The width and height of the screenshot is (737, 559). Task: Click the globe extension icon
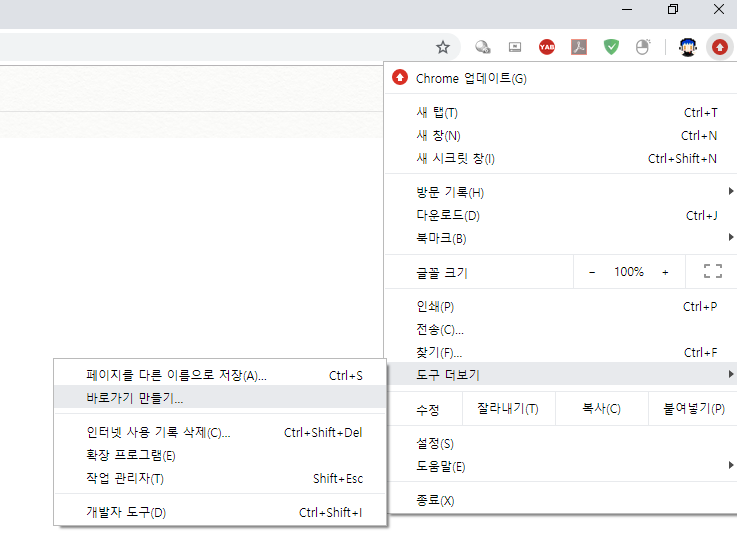pyautogui.click(x=483, y=47)
